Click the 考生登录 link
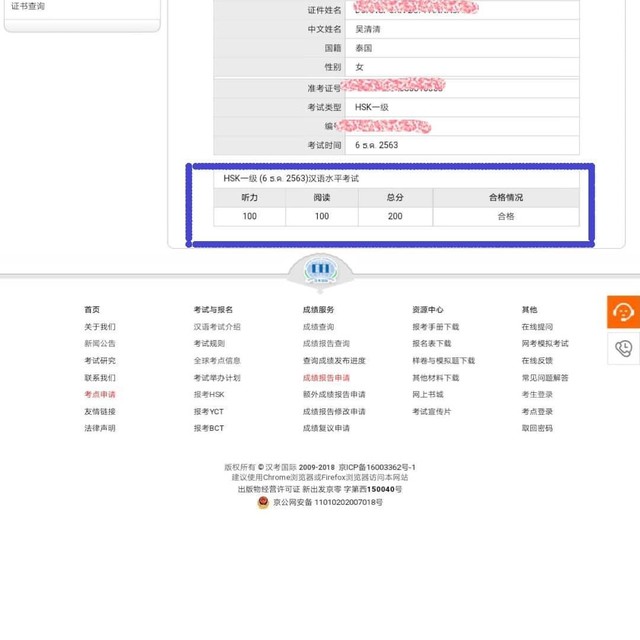This screenshot has width=640, height=640. coord(537,394)
